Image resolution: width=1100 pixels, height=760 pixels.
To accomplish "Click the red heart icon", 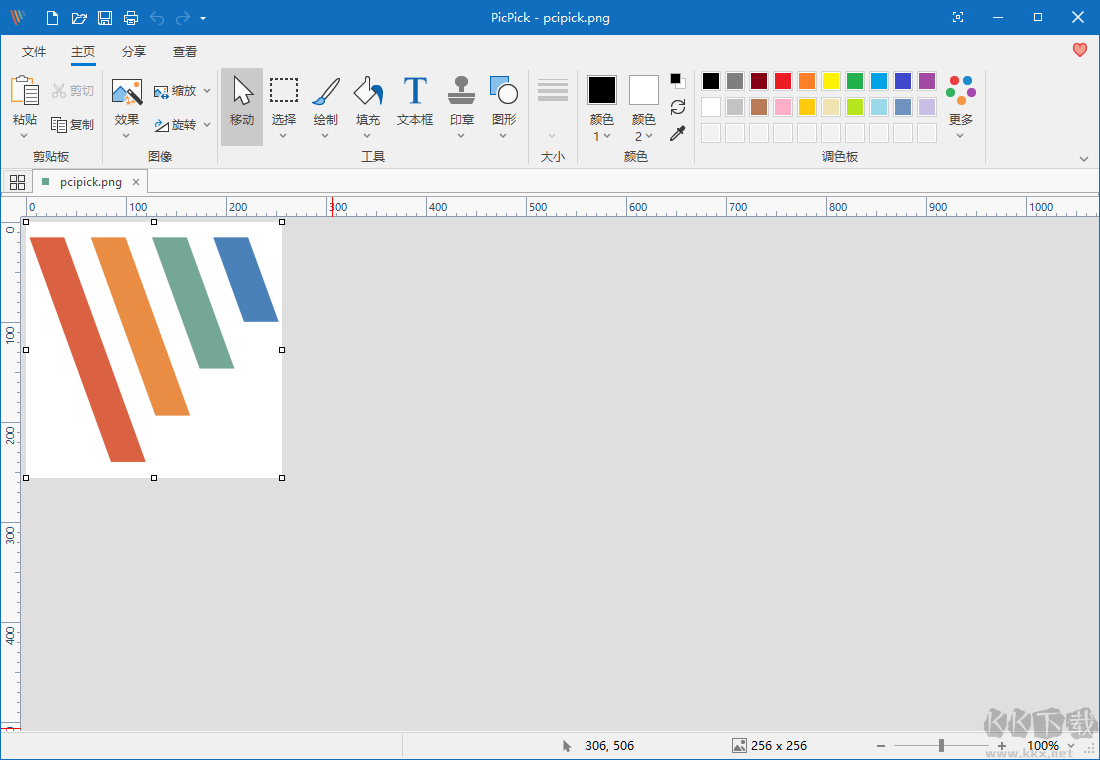I will [x=1080, y=50].
